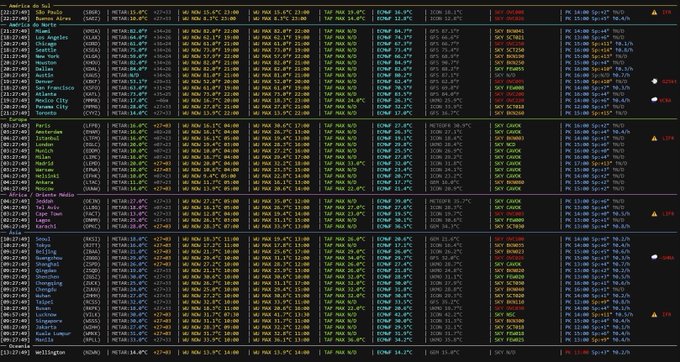The image size is (680, 362).
Task: Click the Toronto city name
Action: (46, 113)
